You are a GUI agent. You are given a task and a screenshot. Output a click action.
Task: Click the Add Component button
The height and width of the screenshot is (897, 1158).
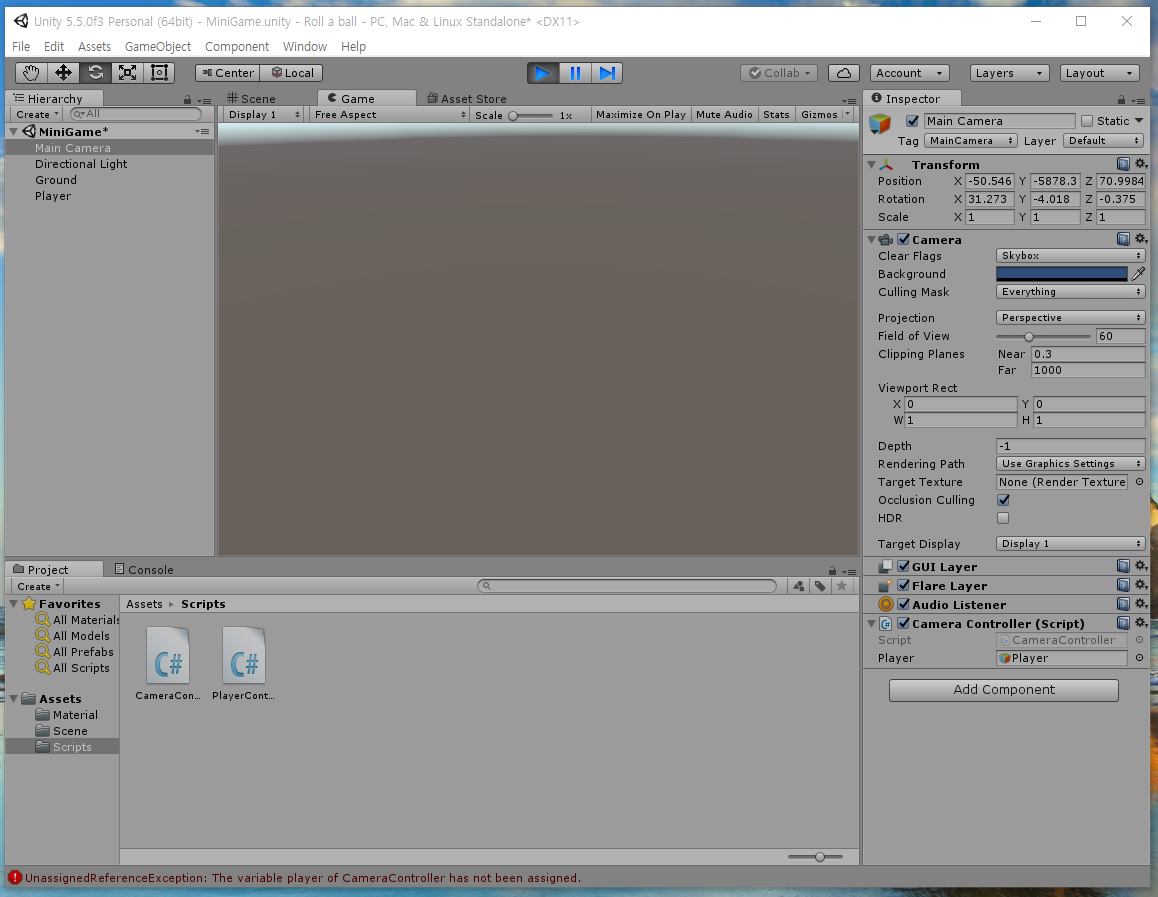pos(1003,690)
